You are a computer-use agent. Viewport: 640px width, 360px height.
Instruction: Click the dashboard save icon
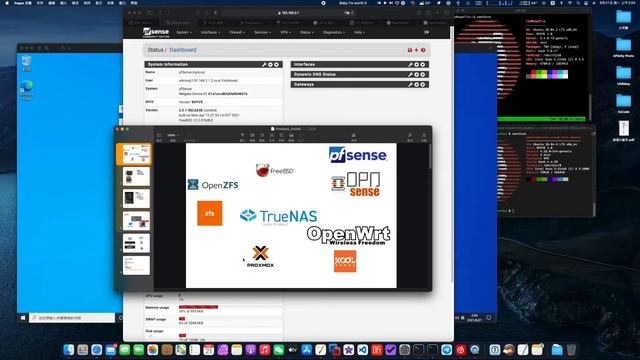pyautogui.click(x=410, y=50)
